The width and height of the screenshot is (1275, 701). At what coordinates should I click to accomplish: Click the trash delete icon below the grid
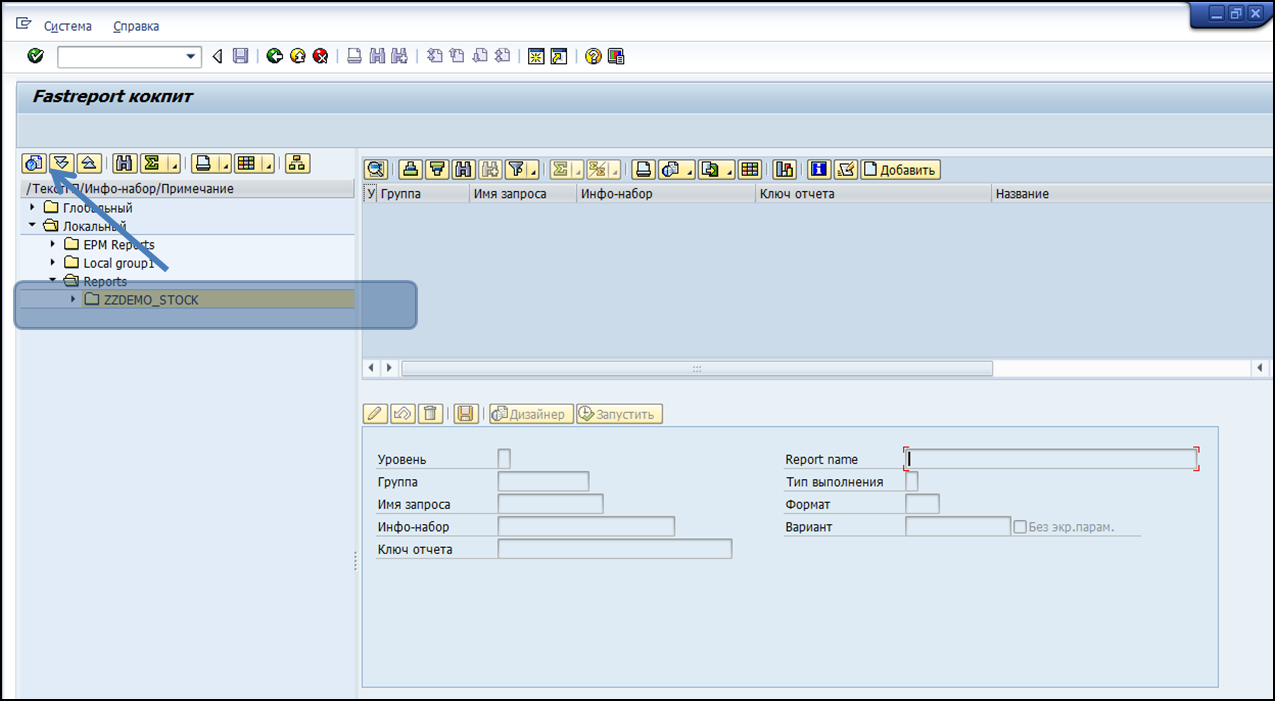[x=430, y=414]
